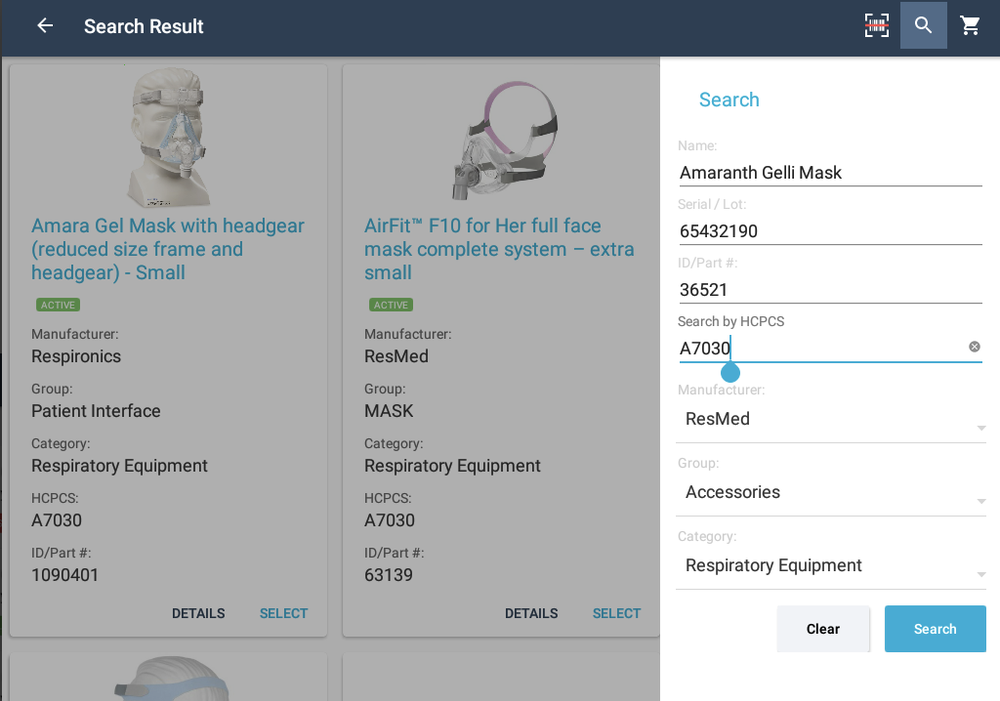Open the Manufacturer dropdown showing ResMed
Screen dimensions: 1000x701
(831, 418)
